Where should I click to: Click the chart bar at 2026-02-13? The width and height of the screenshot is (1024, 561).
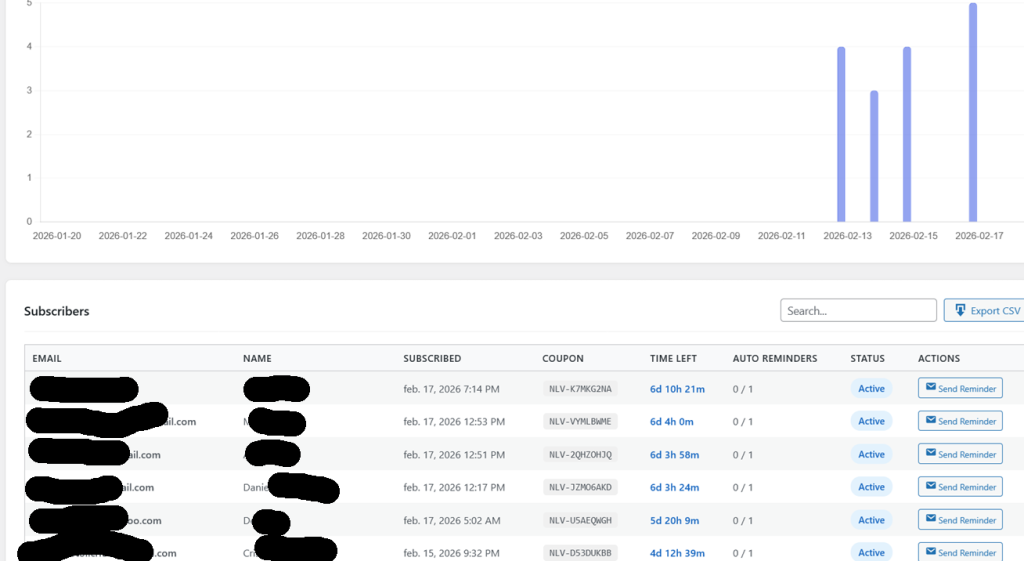click(841, 134)
